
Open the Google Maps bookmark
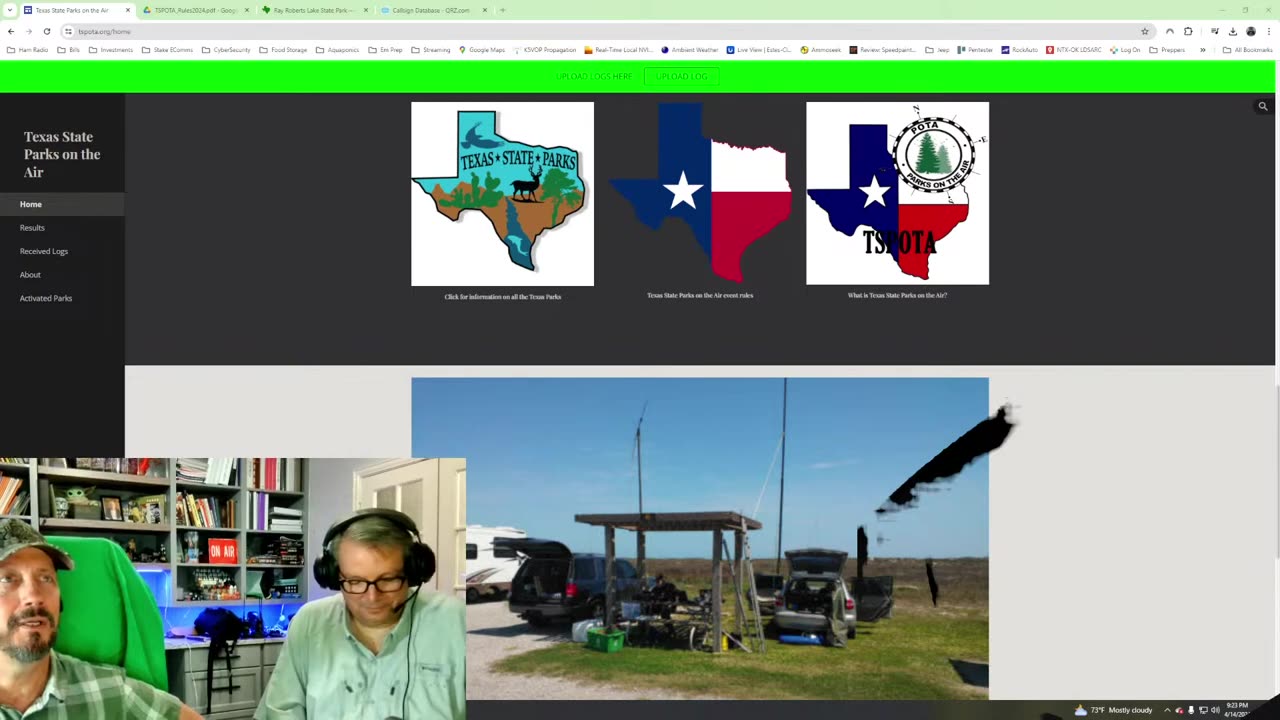(482, 50)
